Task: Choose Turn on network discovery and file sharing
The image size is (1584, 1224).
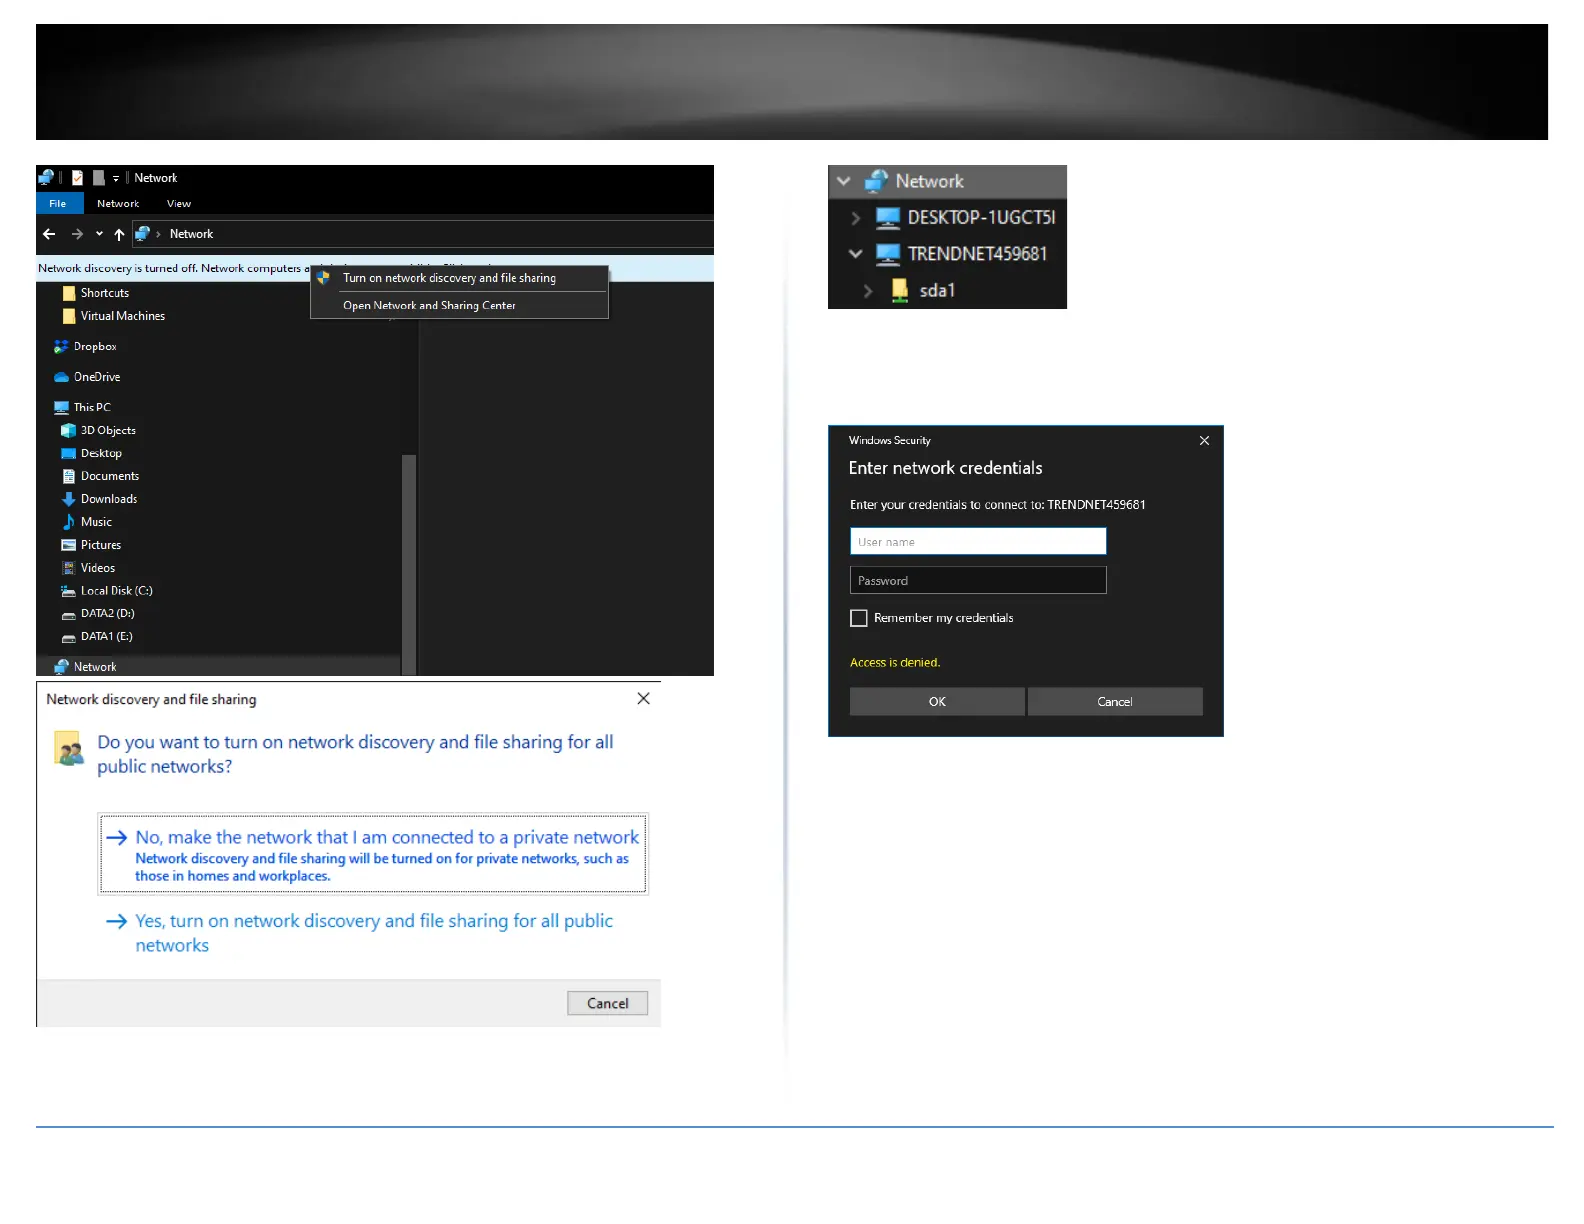Action: coord(460,278)
